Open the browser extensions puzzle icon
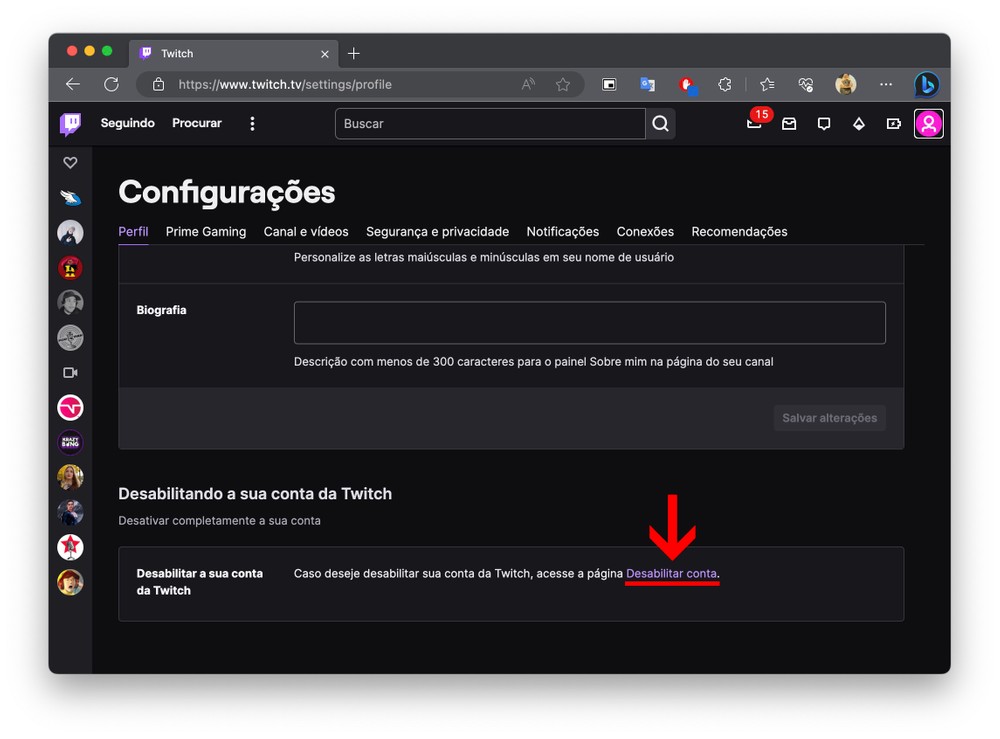Screen dimensions: 1000x739 click(724, 84)
